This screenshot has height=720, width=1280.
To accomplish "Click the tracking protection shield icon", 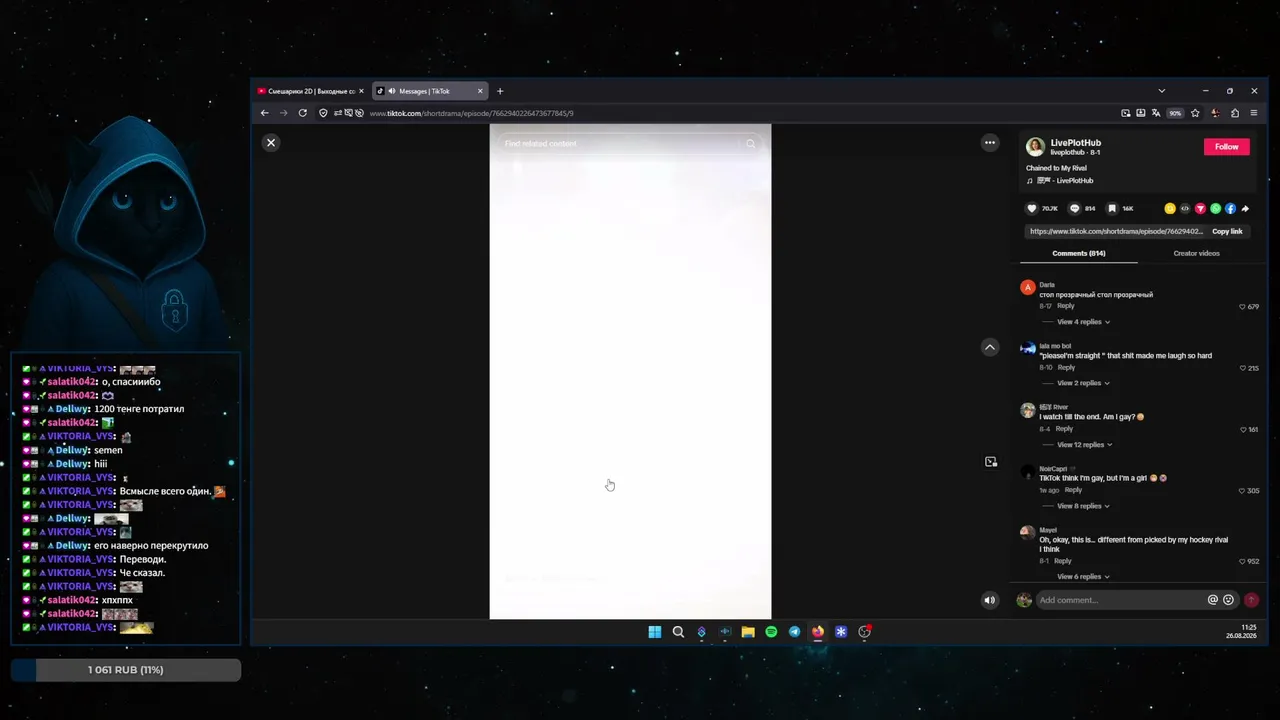I will click(323, 113).
